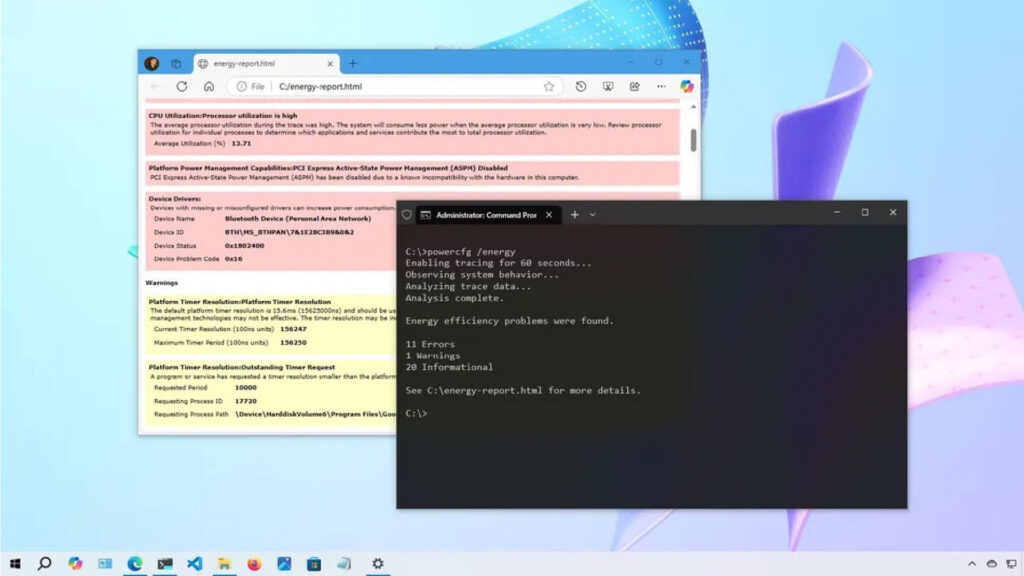The image size is (1024, 576).
Task: Open Windows Start menu
Action: pos(15,564)
